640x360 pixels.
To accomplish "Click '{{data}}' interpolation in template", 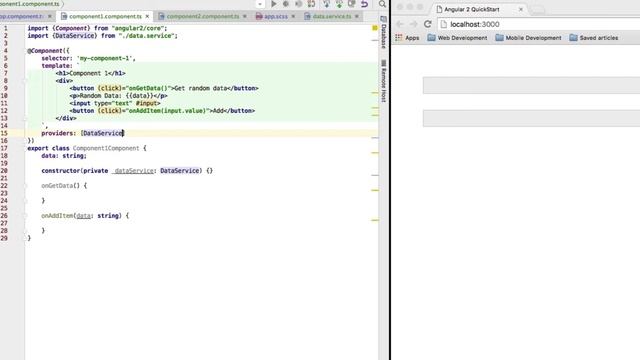I will pos(140,96).
